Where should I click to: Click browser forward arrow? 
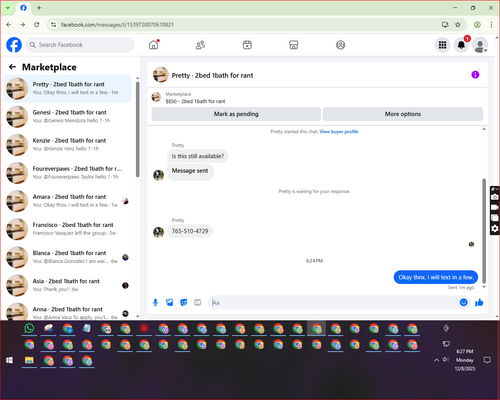22,25
